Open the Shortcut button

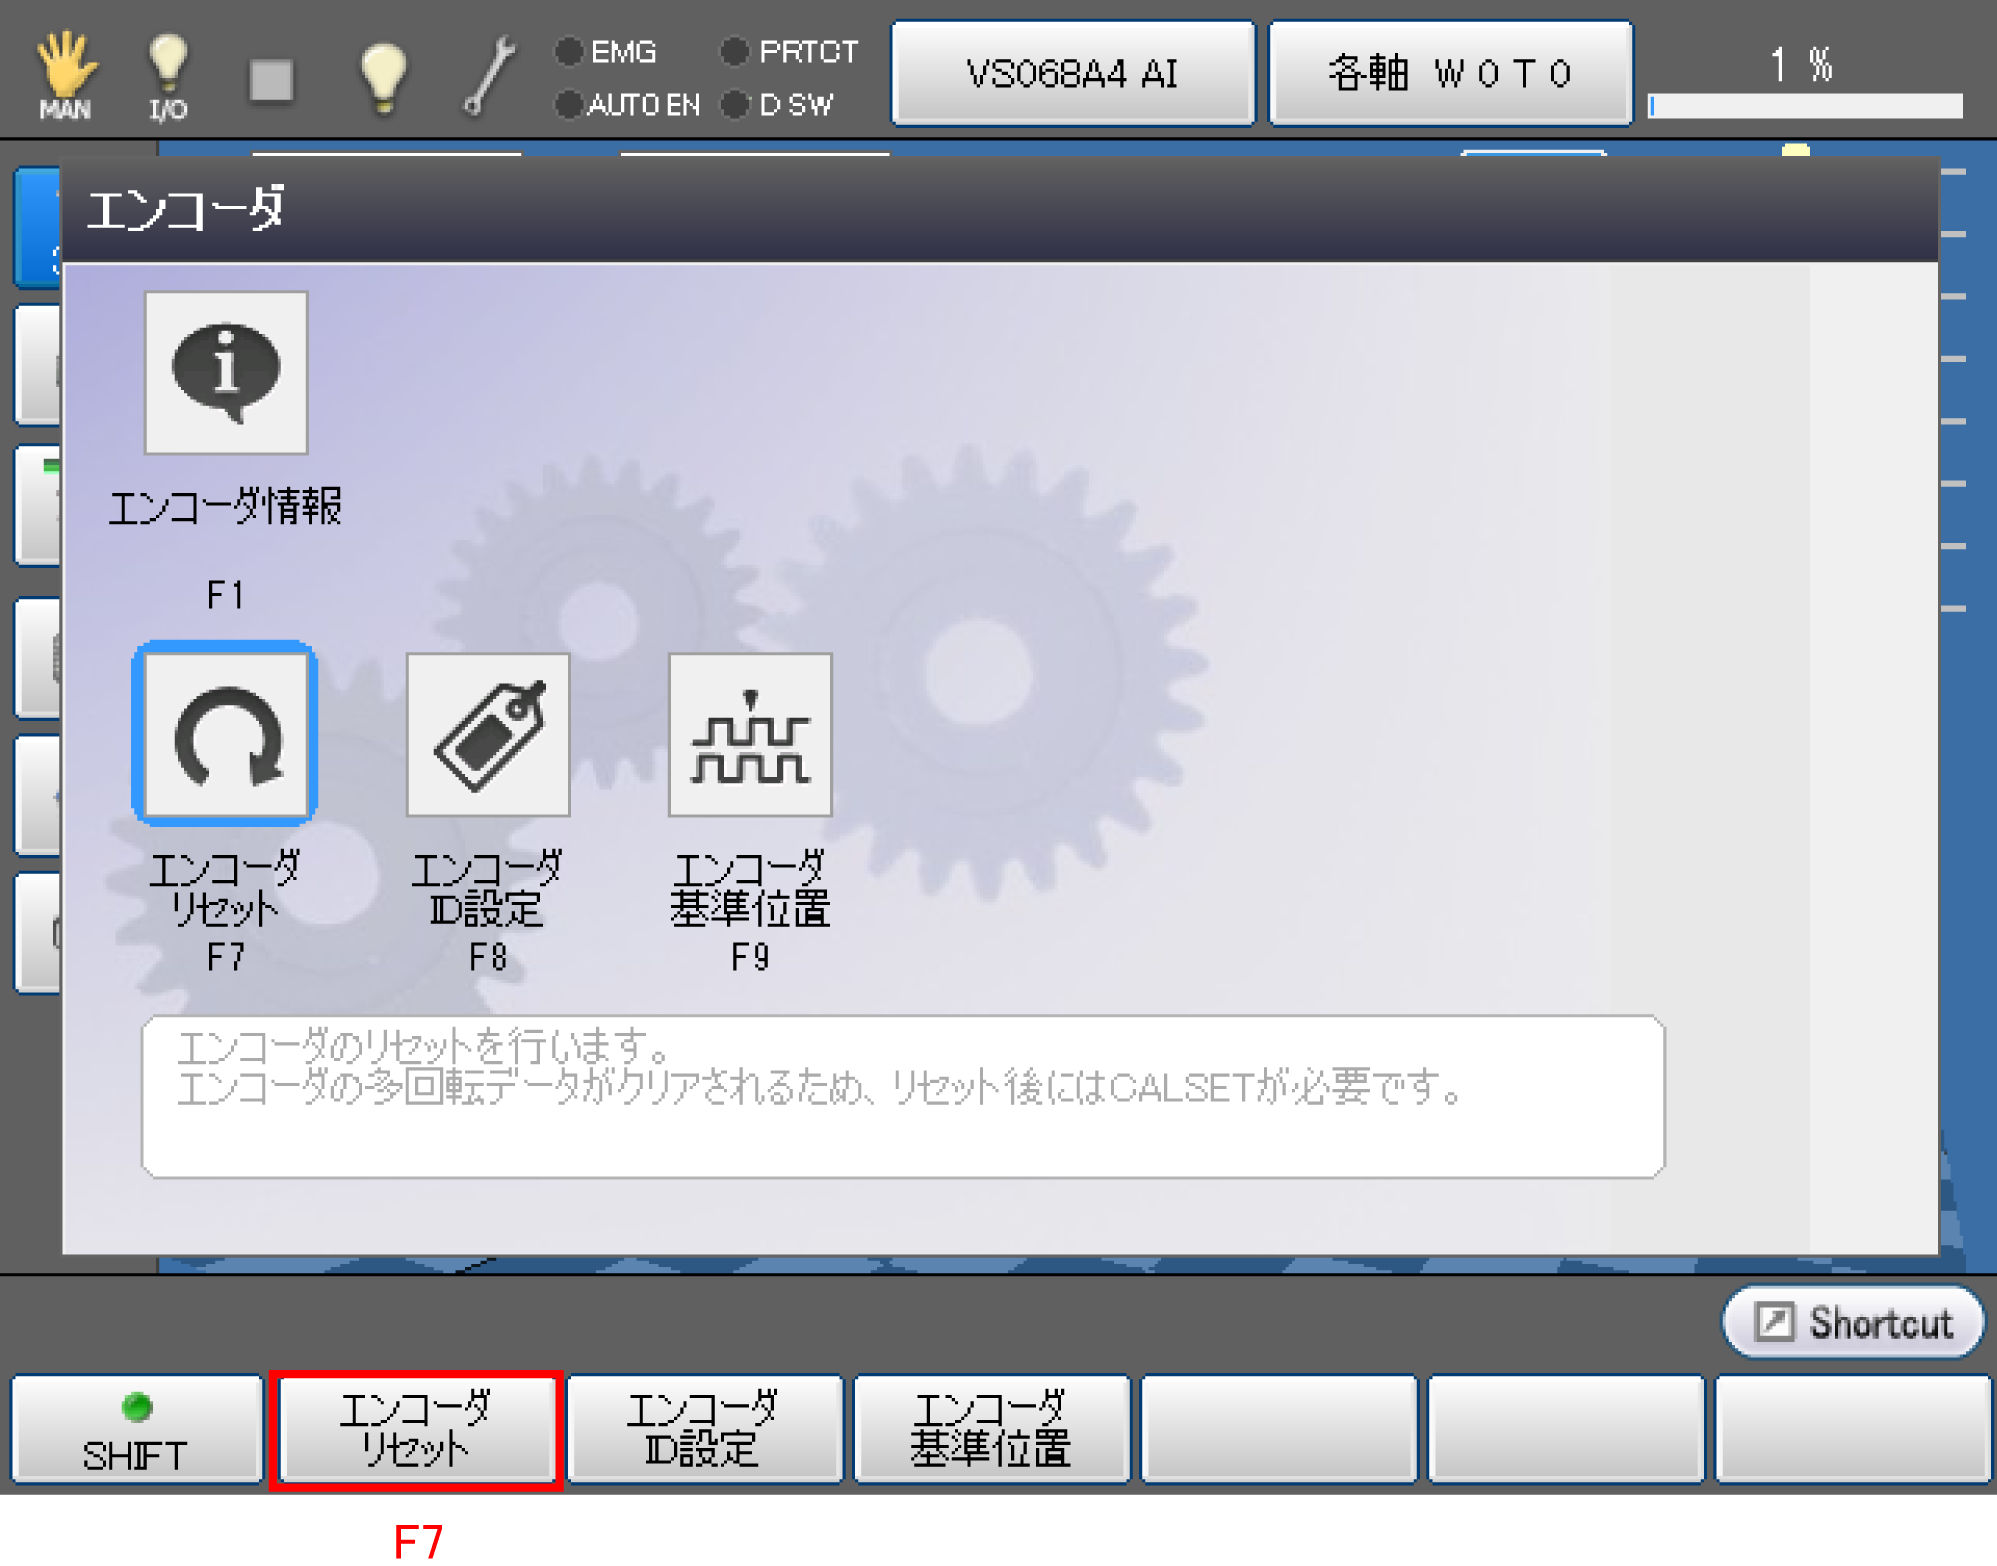1853,1322
